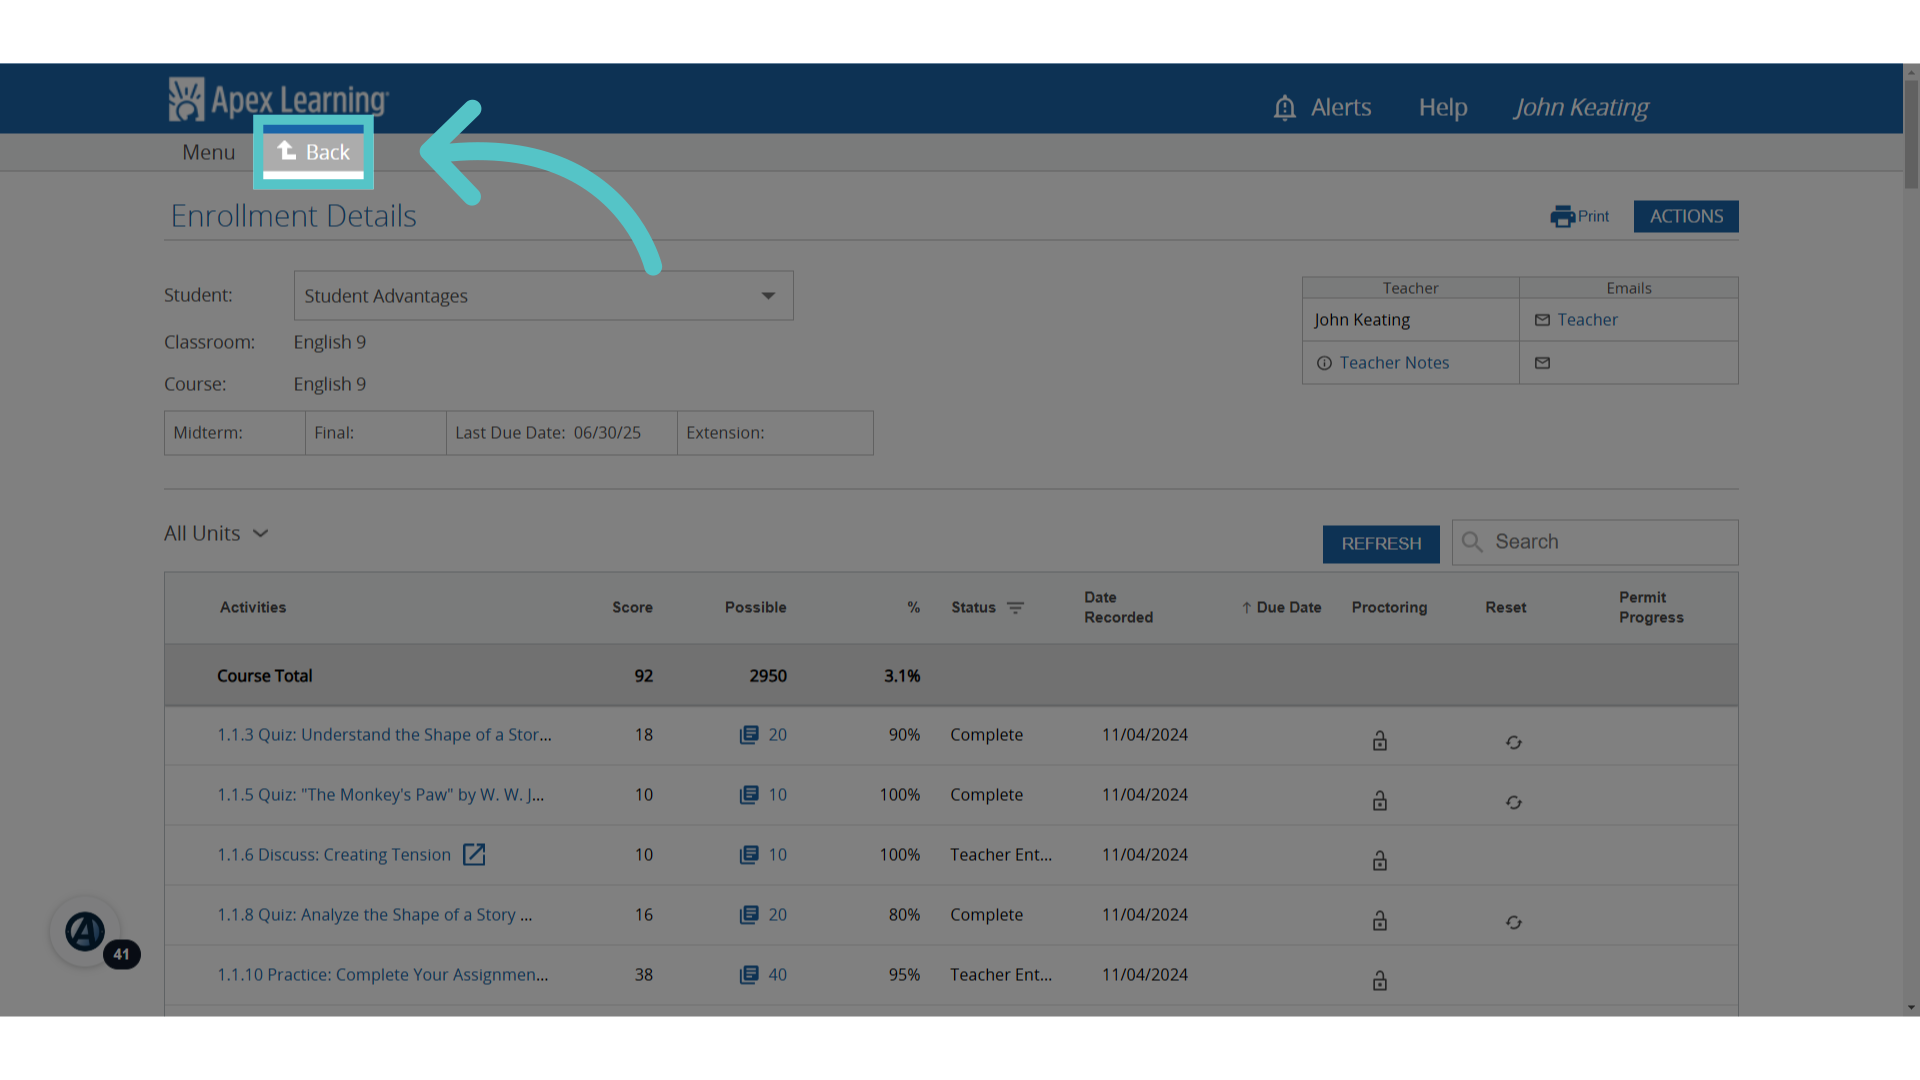Click possible-points icon for 1.1.8 Quiz
Viewport: 1920px width, 1080px height.
coord(749,915)
